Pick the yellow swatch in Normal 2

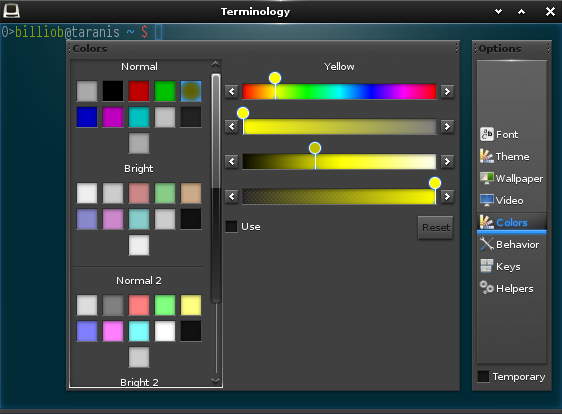(x=191, y=305)
